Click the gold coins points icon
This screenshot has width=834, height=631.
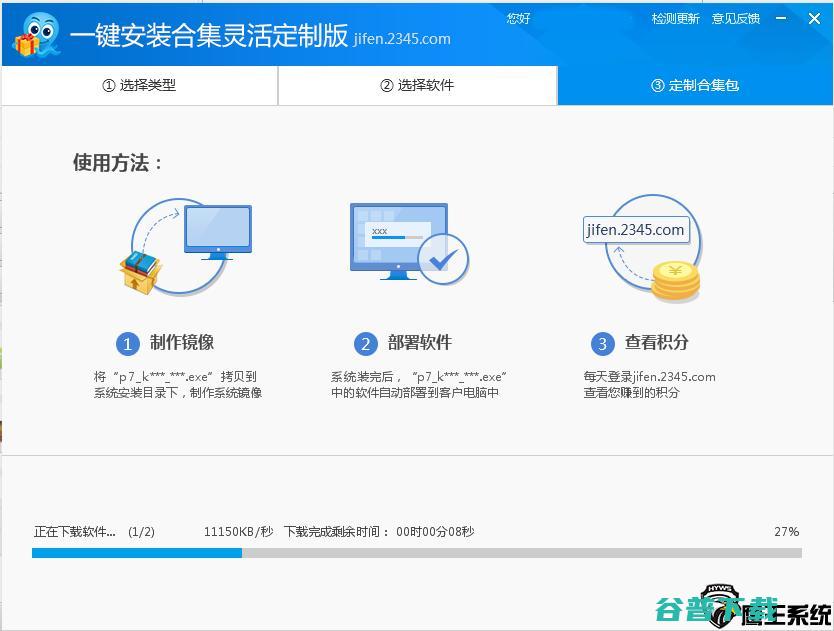(x=673, y=282)
